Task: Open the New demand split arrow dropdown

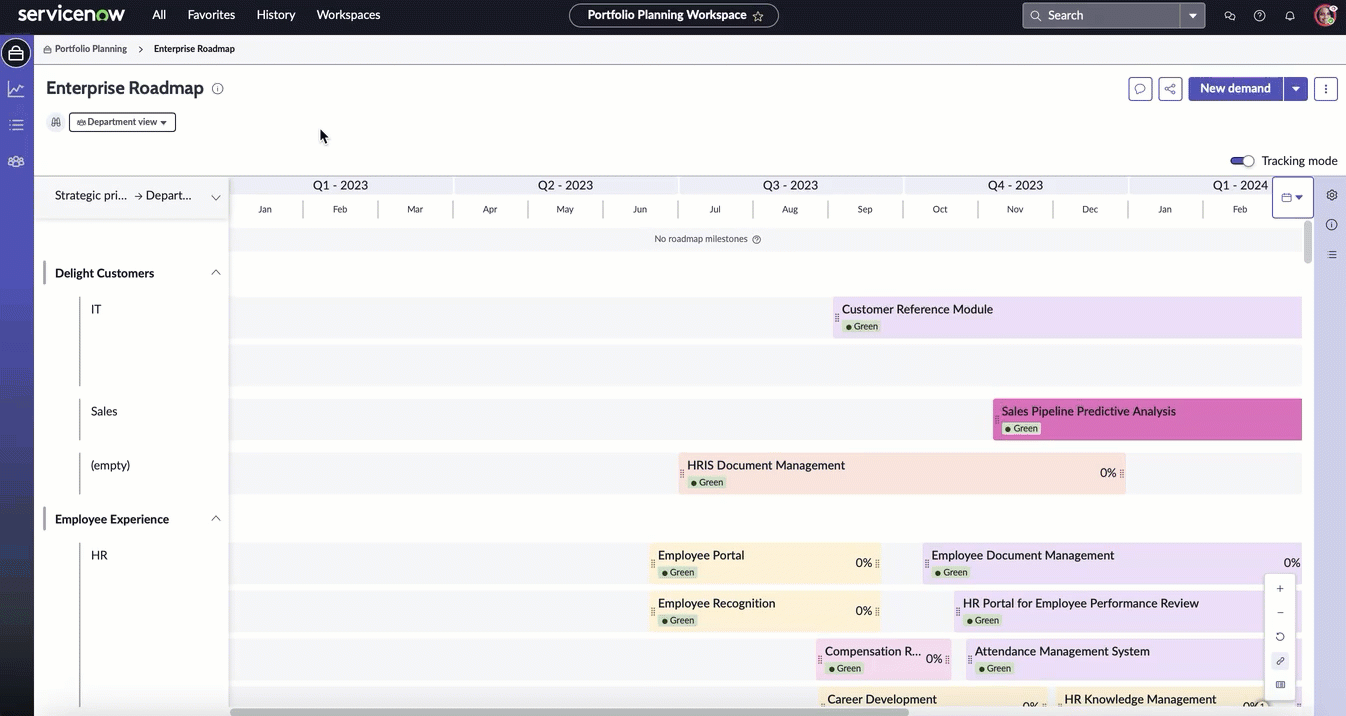Action: 1296,89
